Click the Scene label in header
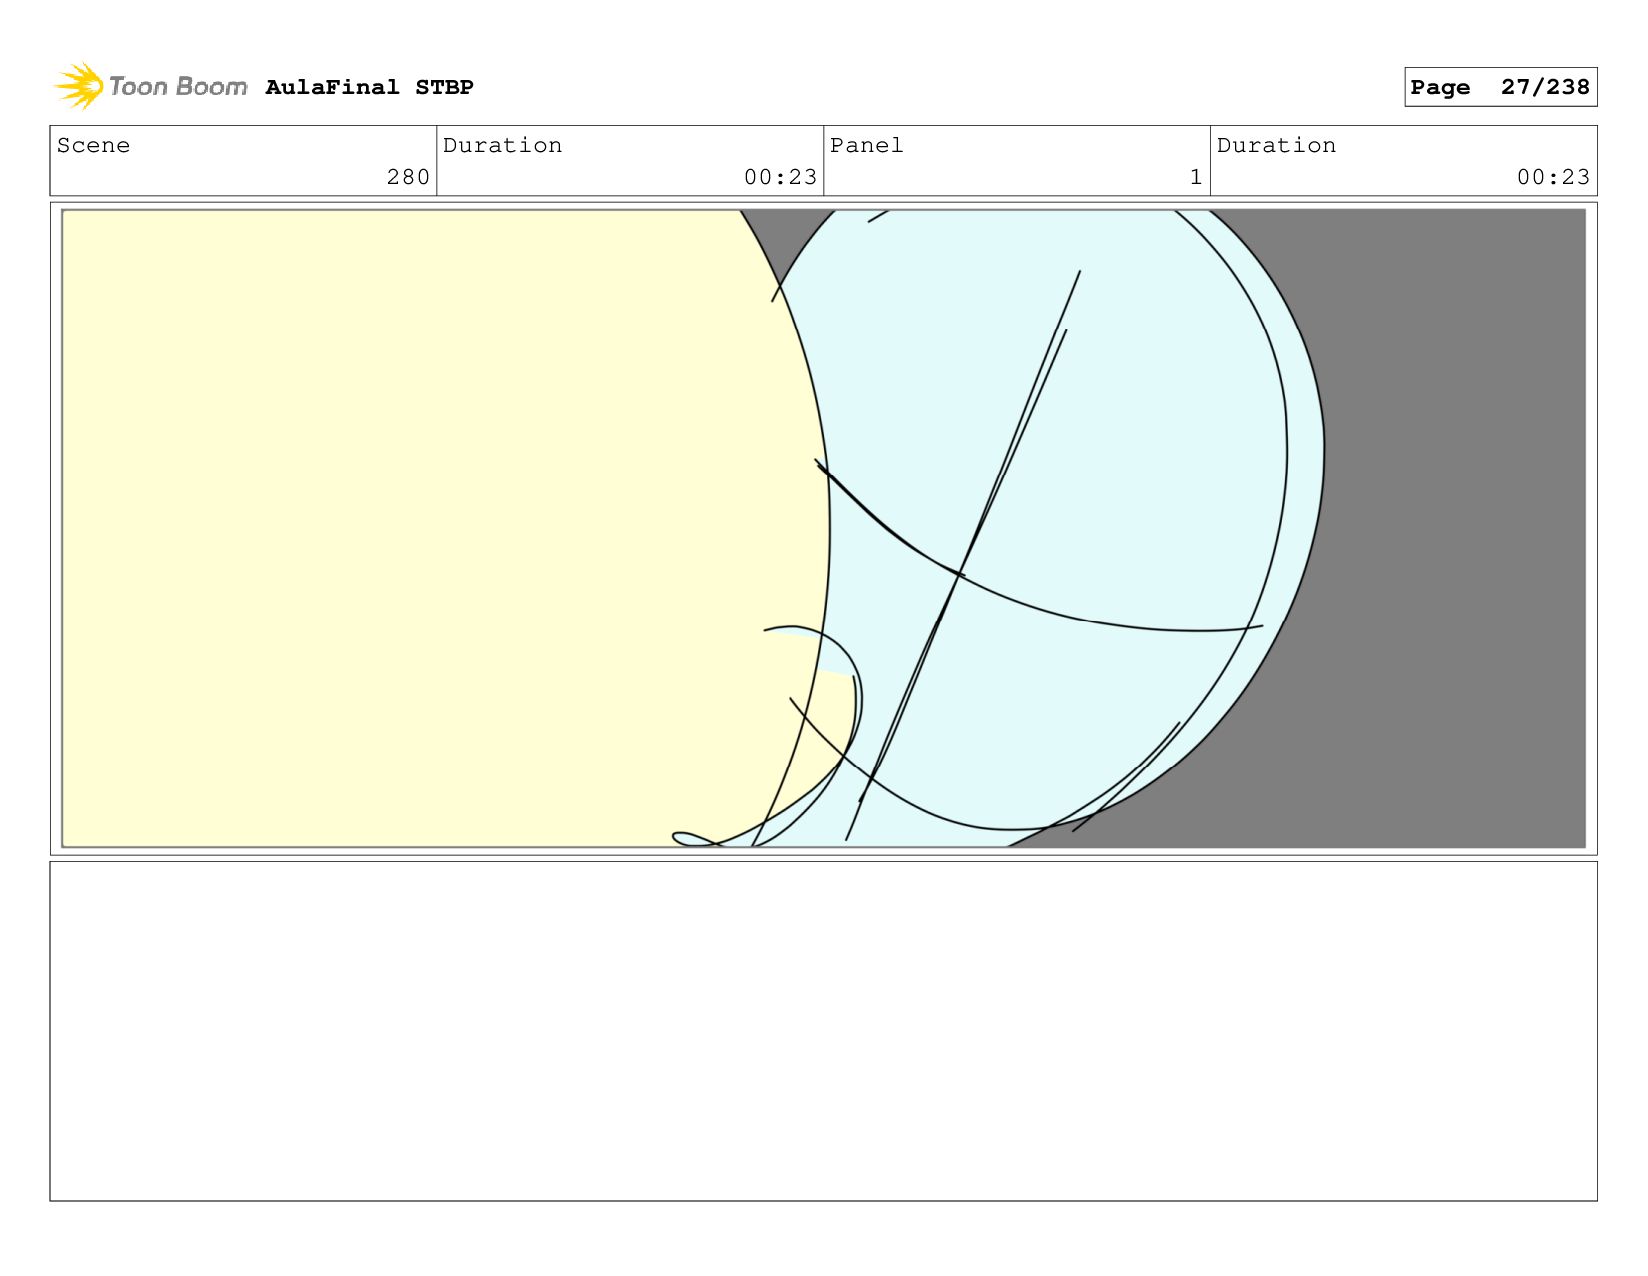 coord(93,145)
